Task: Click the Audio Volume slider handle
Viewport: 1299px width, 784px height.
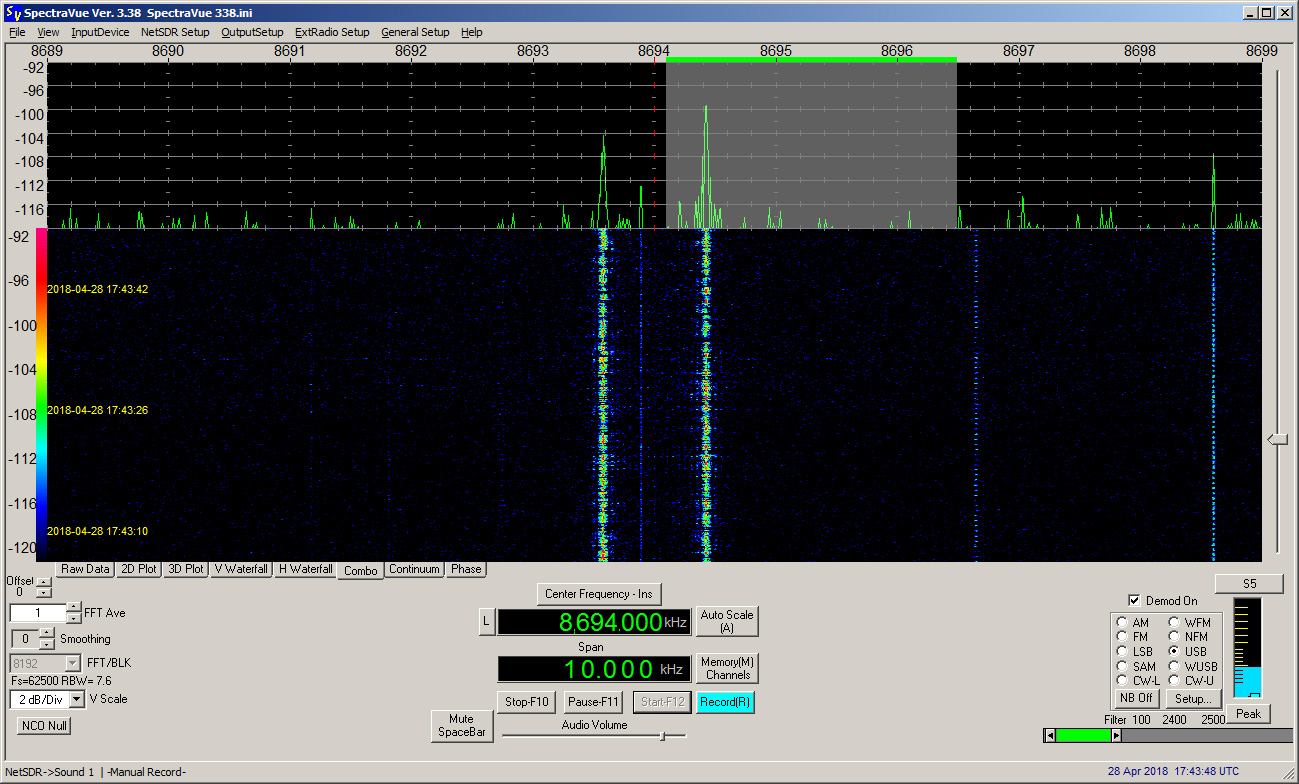Action: 662,736
